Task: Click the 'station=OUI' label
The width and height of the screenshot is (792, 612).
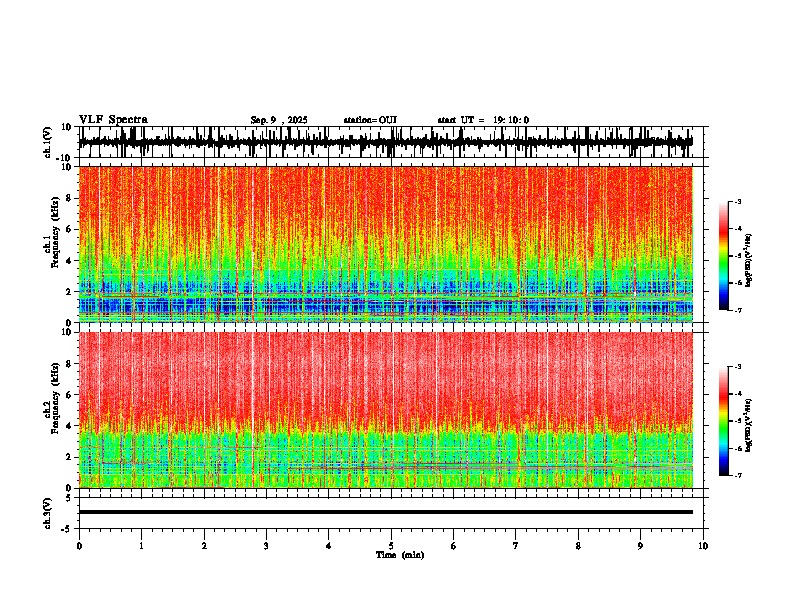Action: pyautogui.click(x=370, y=120)
